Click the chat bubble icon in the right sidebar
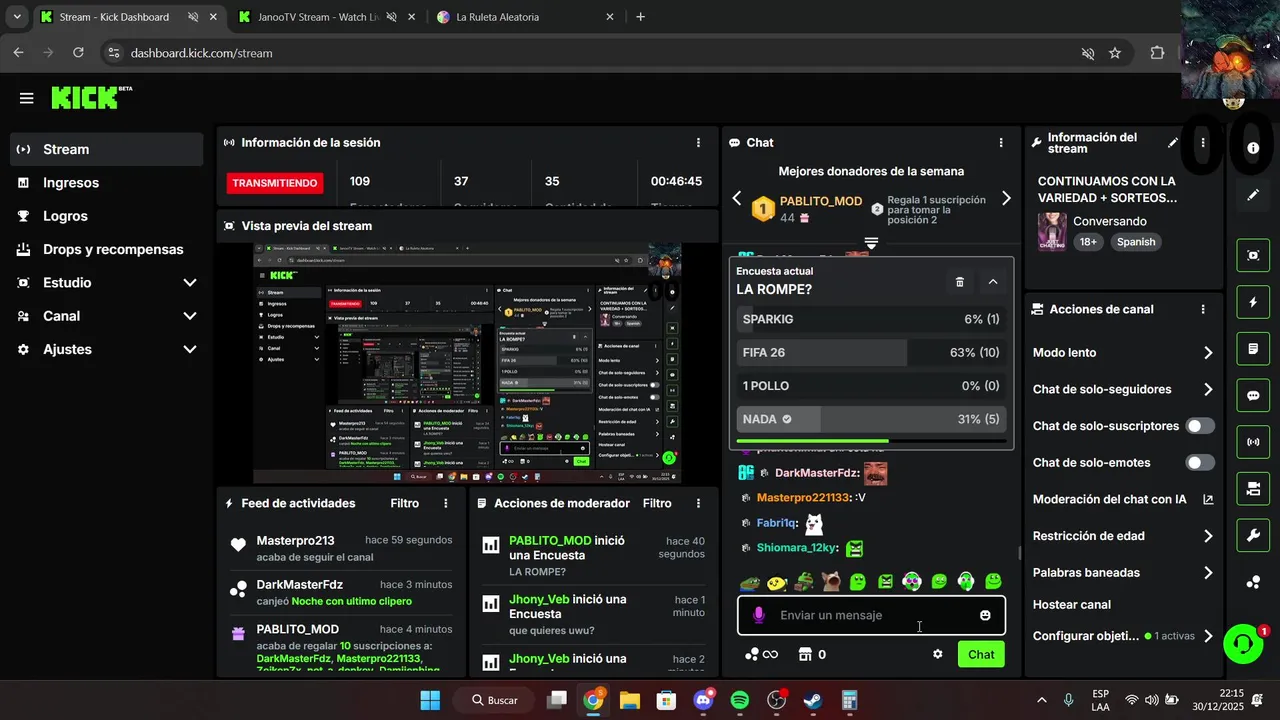Viewport: 1280px width, 720px height. (1253, 395)
